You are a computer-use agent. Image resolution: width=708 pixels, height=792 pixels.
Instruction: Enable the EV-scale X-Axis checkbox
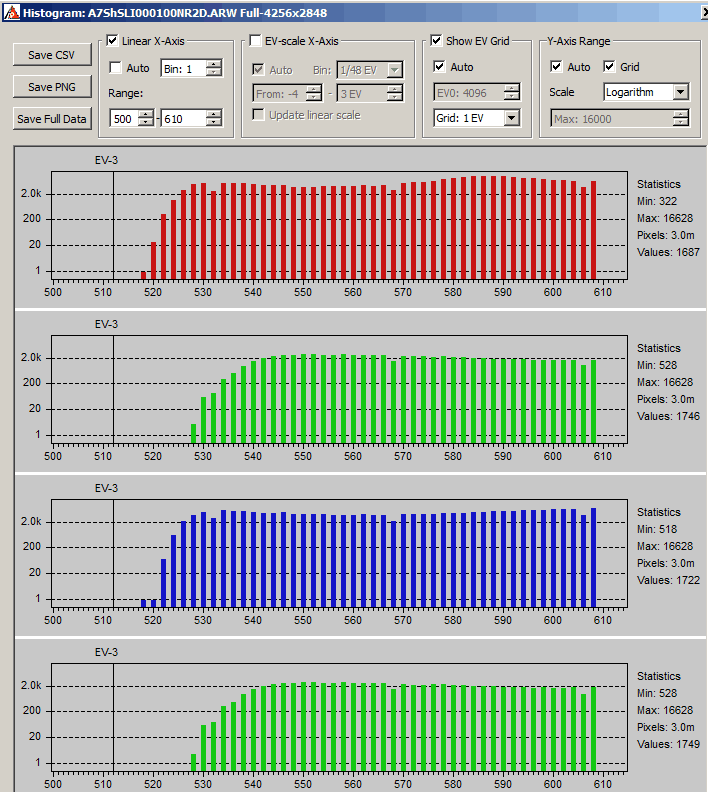(x=256, y=41)
